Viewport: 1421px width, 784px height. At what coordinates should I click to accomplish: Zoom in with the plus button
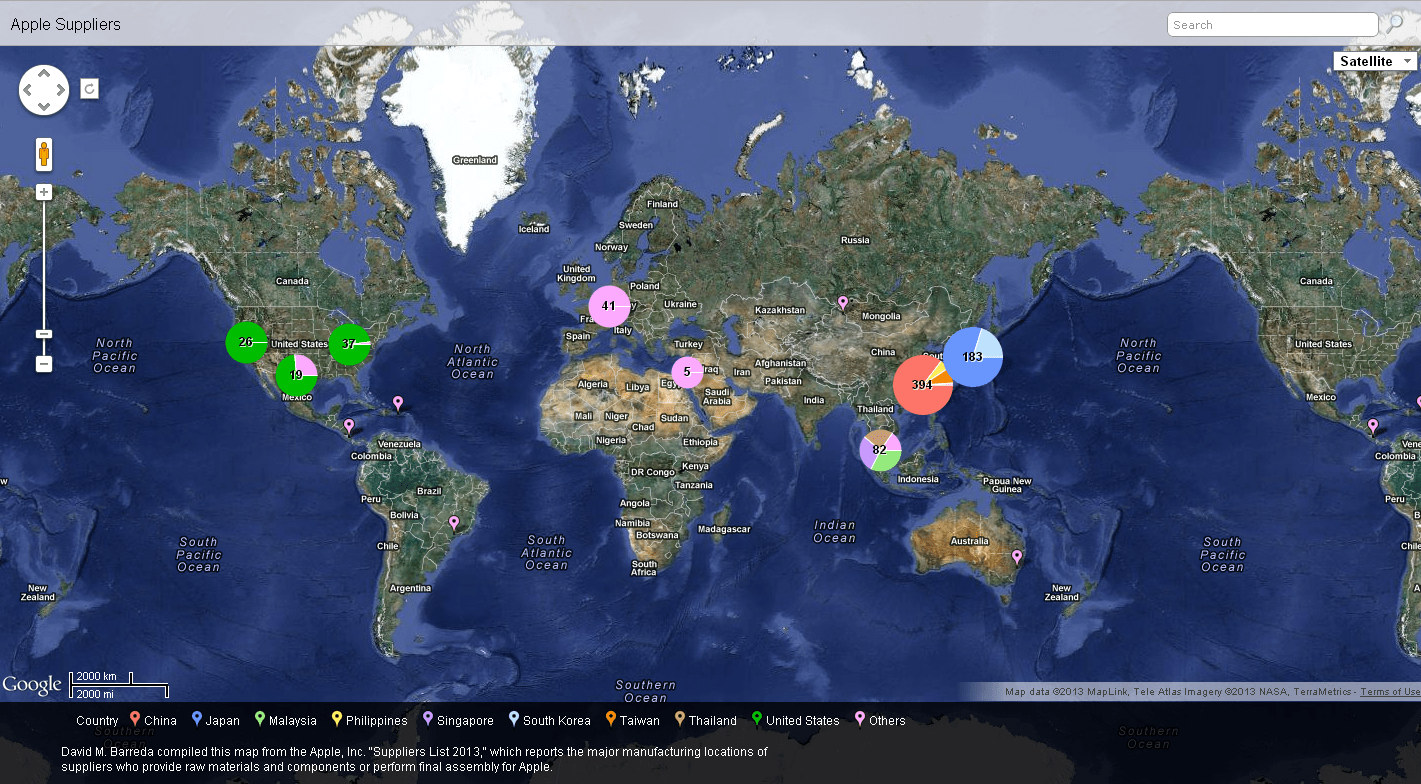pos(44,191)
